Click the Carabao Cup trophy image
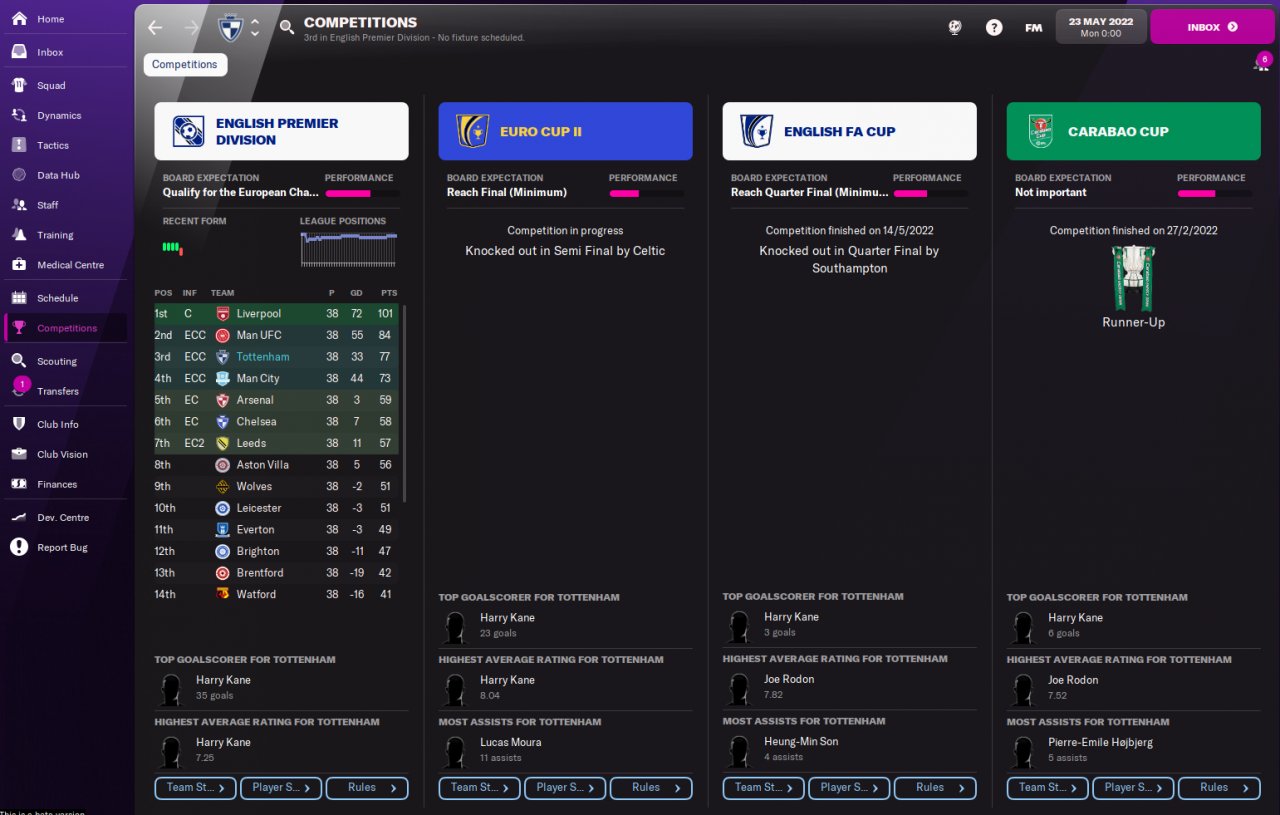Viewport: 1280px width, 815px height. pyautogui.click(x=1133, y=278)
